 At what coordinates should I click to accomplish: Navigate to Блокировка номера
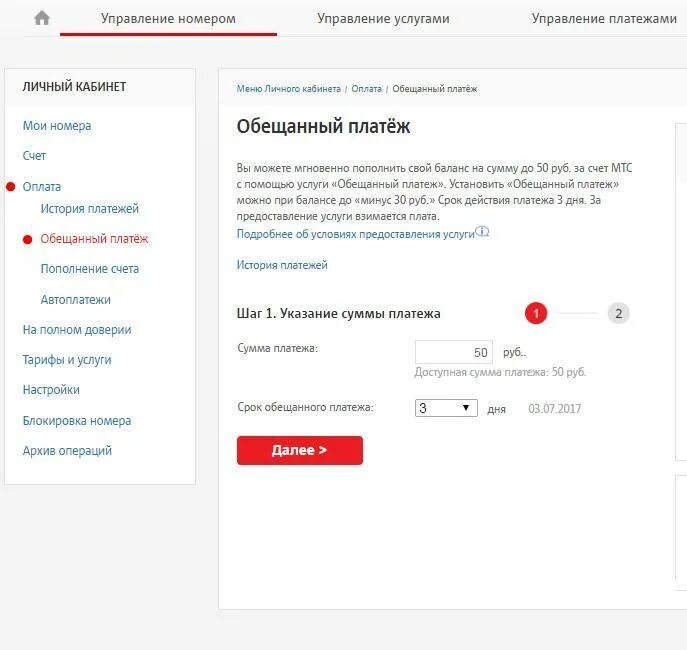click(x=77, y=420)
